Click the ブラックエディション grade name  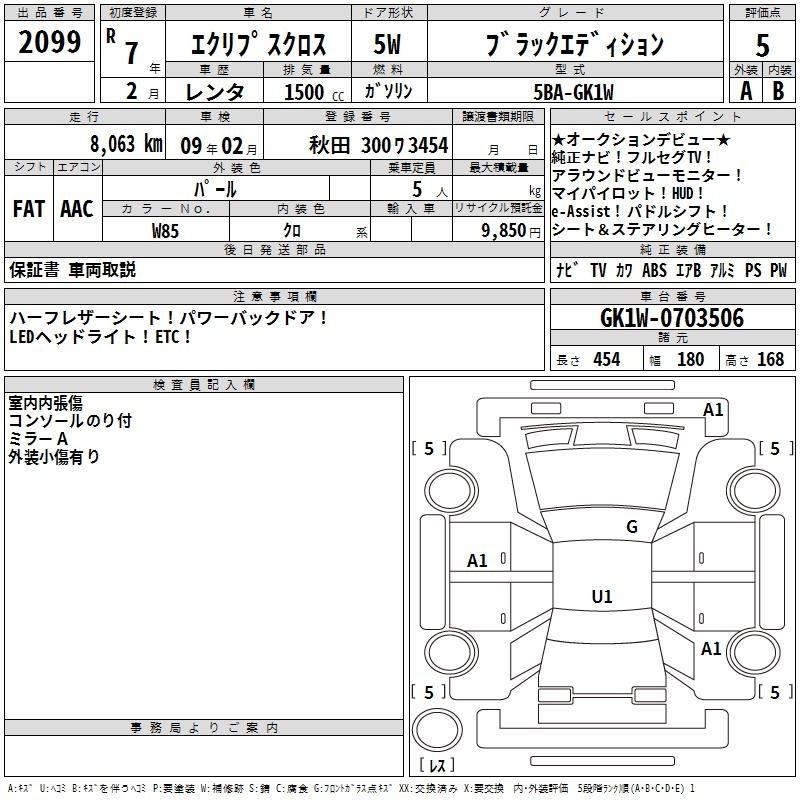[573, 45]
